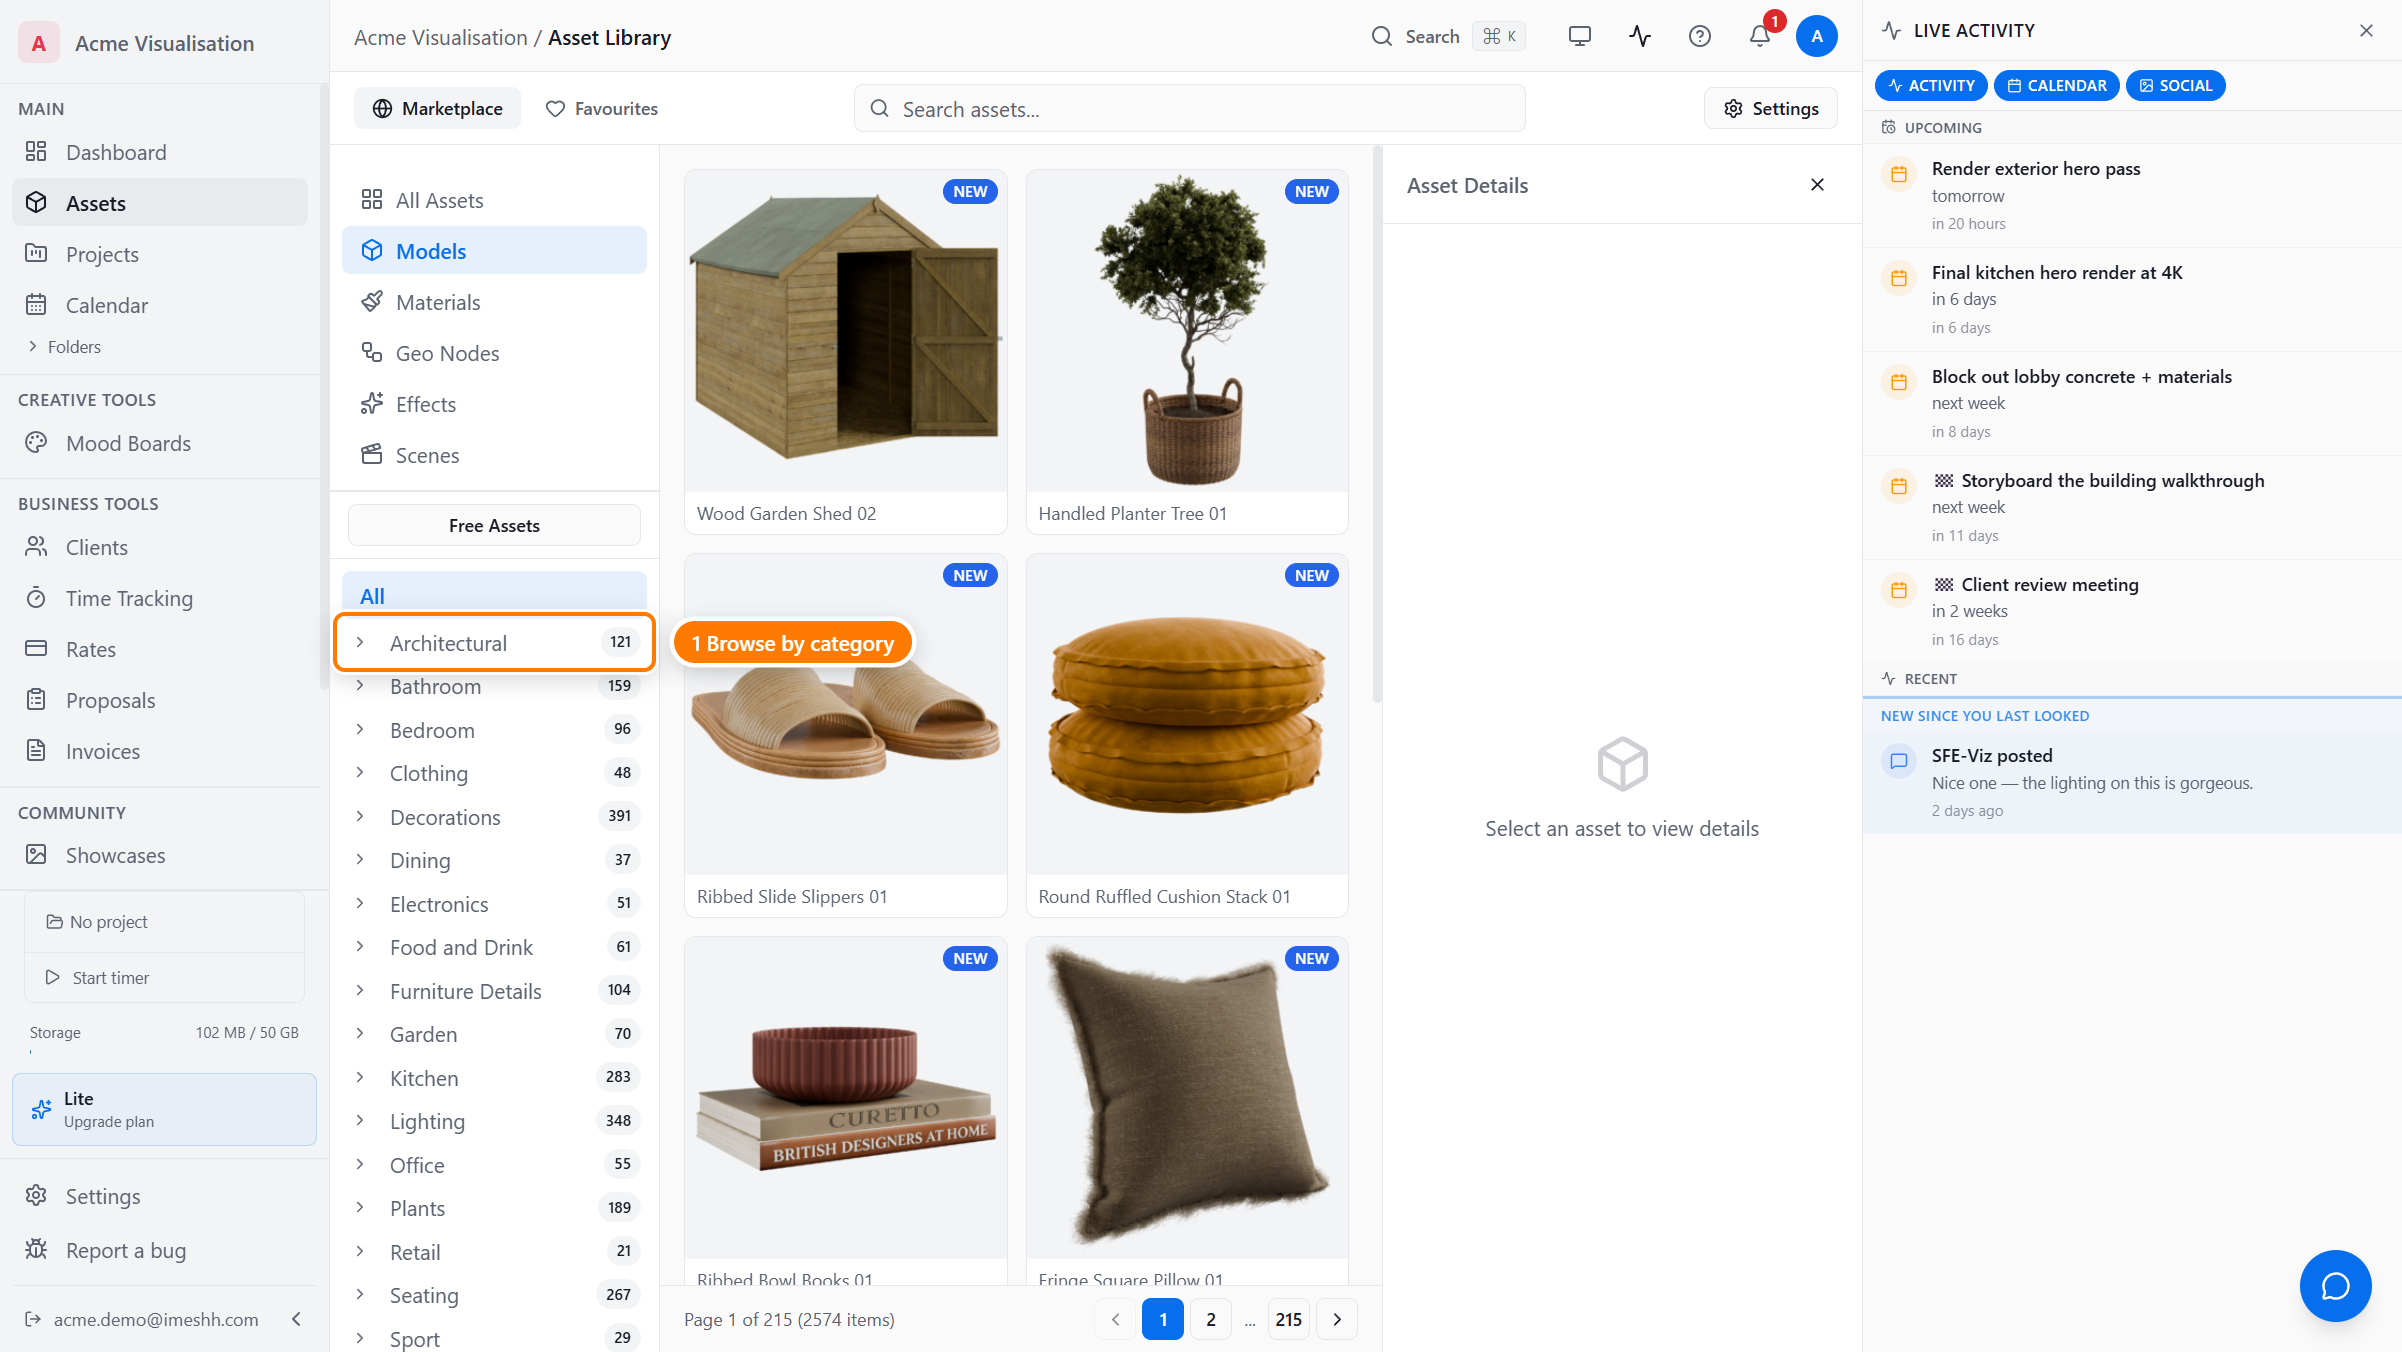This screenshot has width=2402, height=1352.
Task: Select the All Assets category
Action: pyautogui.click(x=494, y=200)
